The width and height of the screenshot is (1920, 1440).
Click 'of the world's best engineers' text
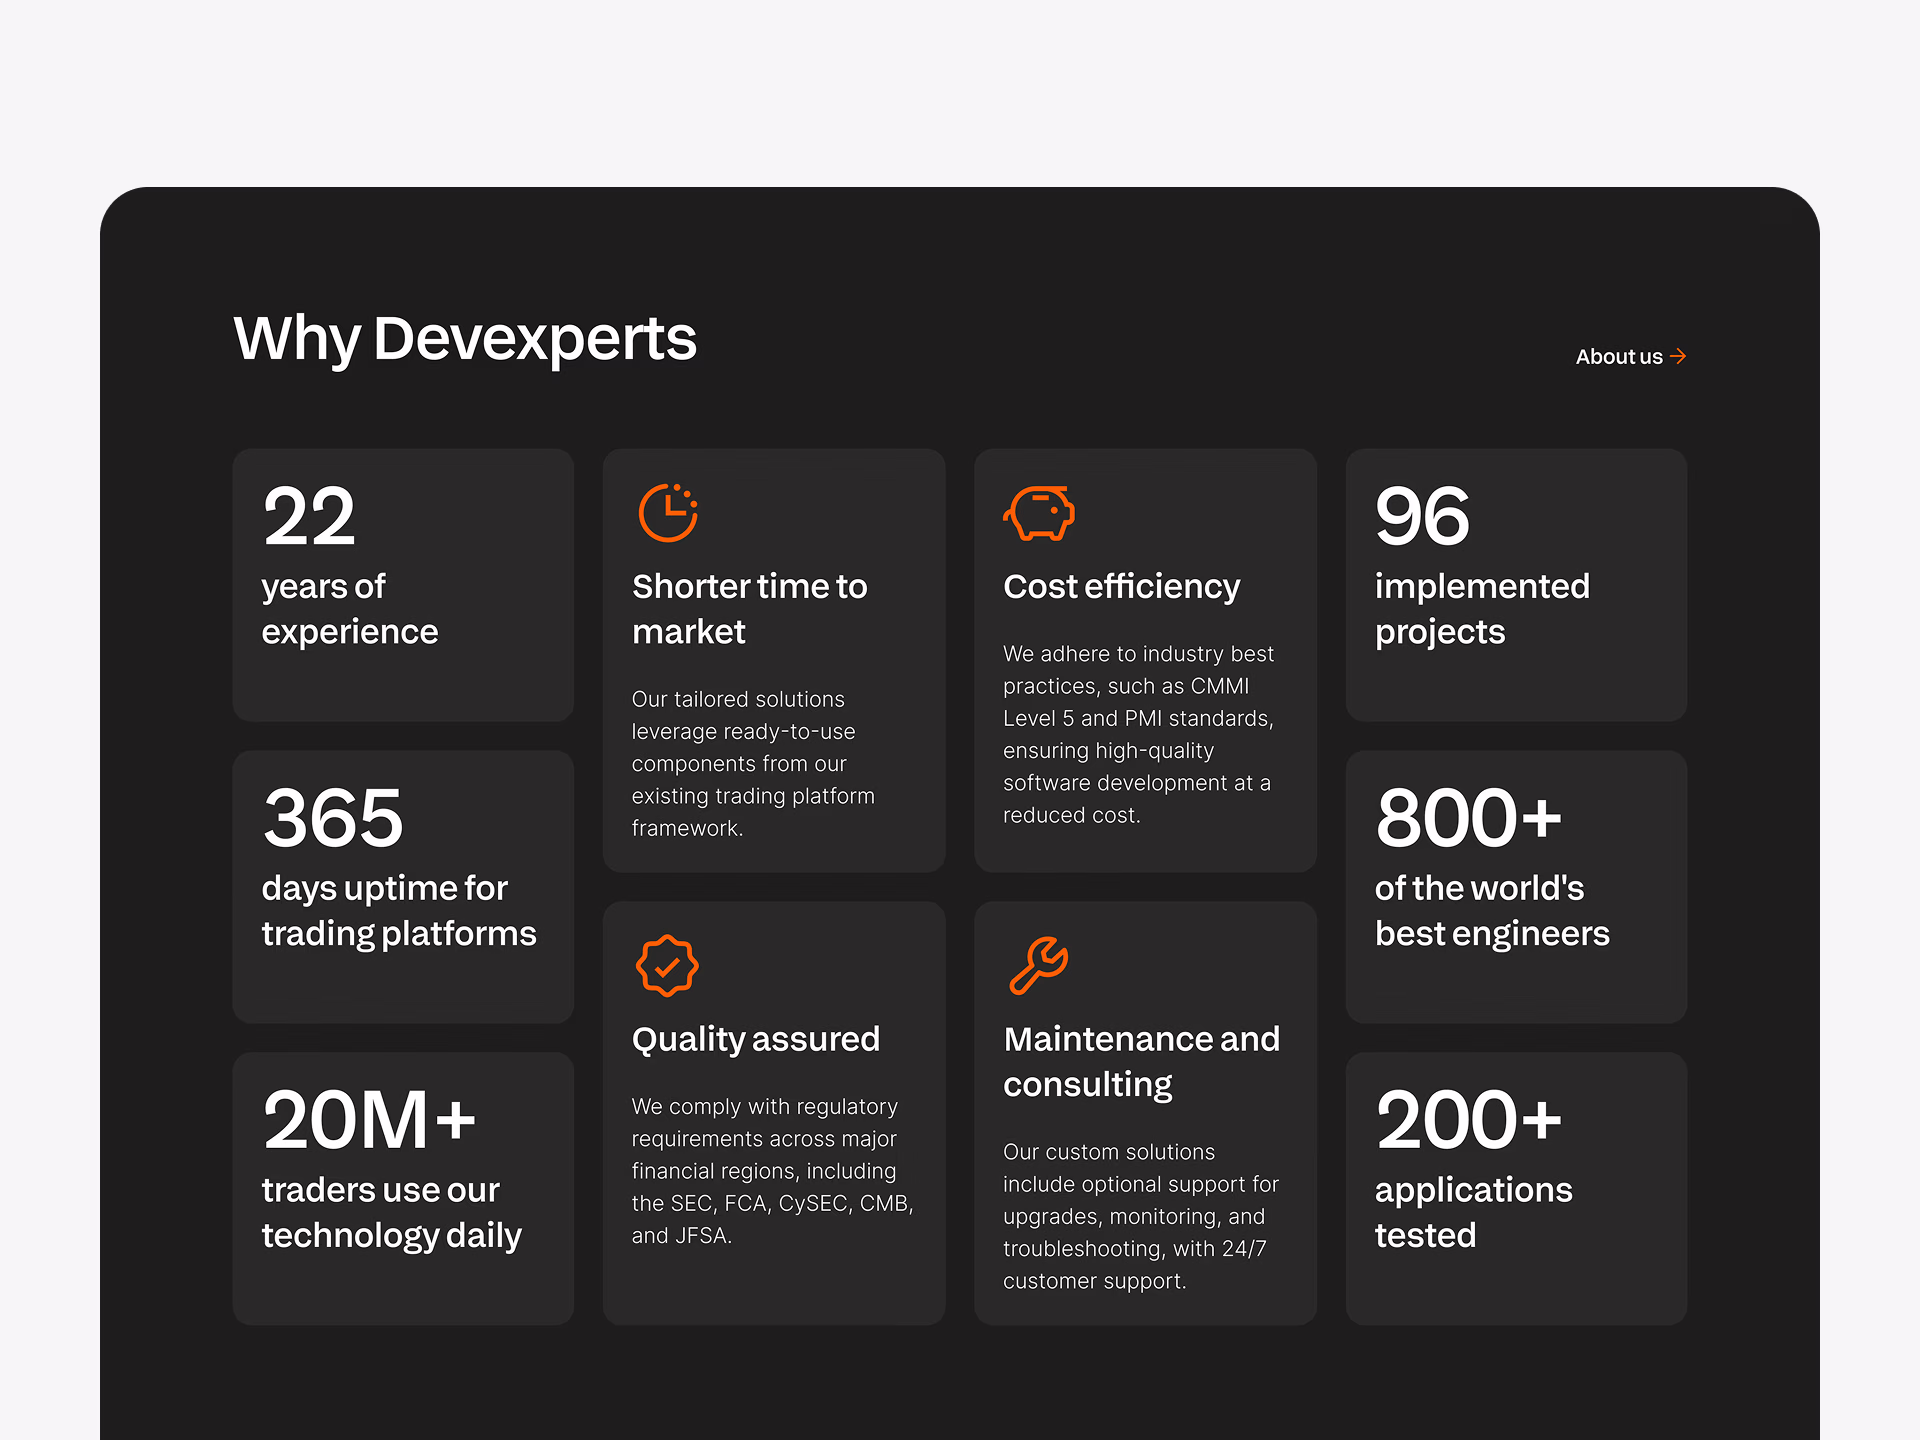(1492, 911)
